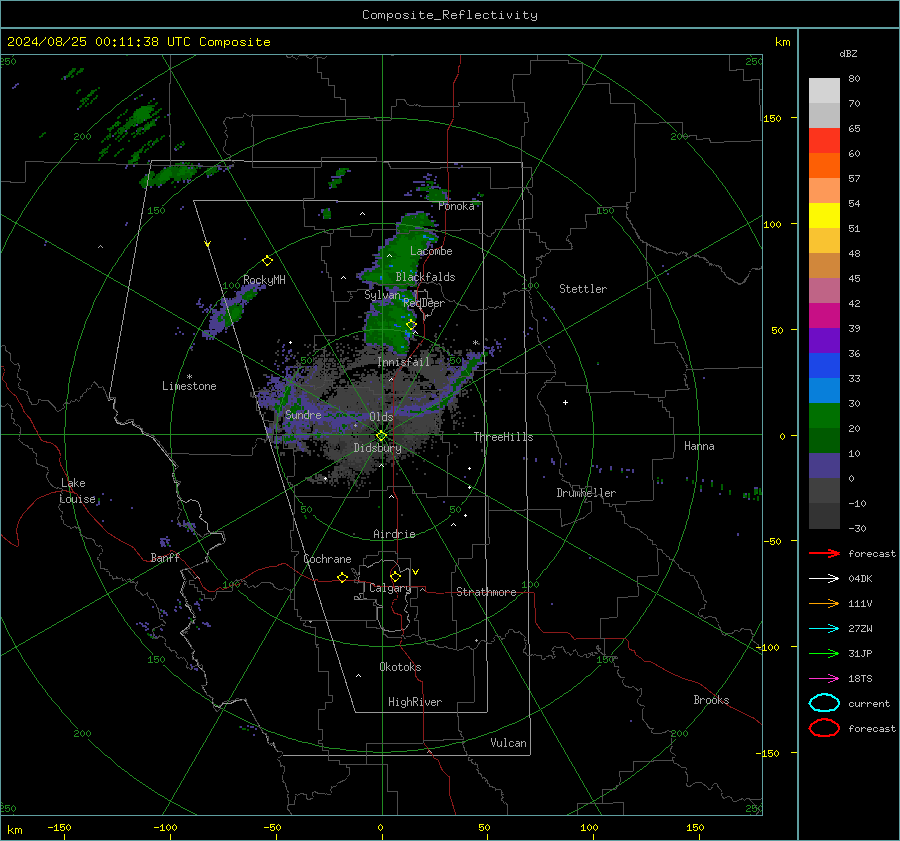Pick the slate purple 0-10 dBZ swatch
Image resolution: width=900 pixels, height=841 pixels.
(824, 466)
